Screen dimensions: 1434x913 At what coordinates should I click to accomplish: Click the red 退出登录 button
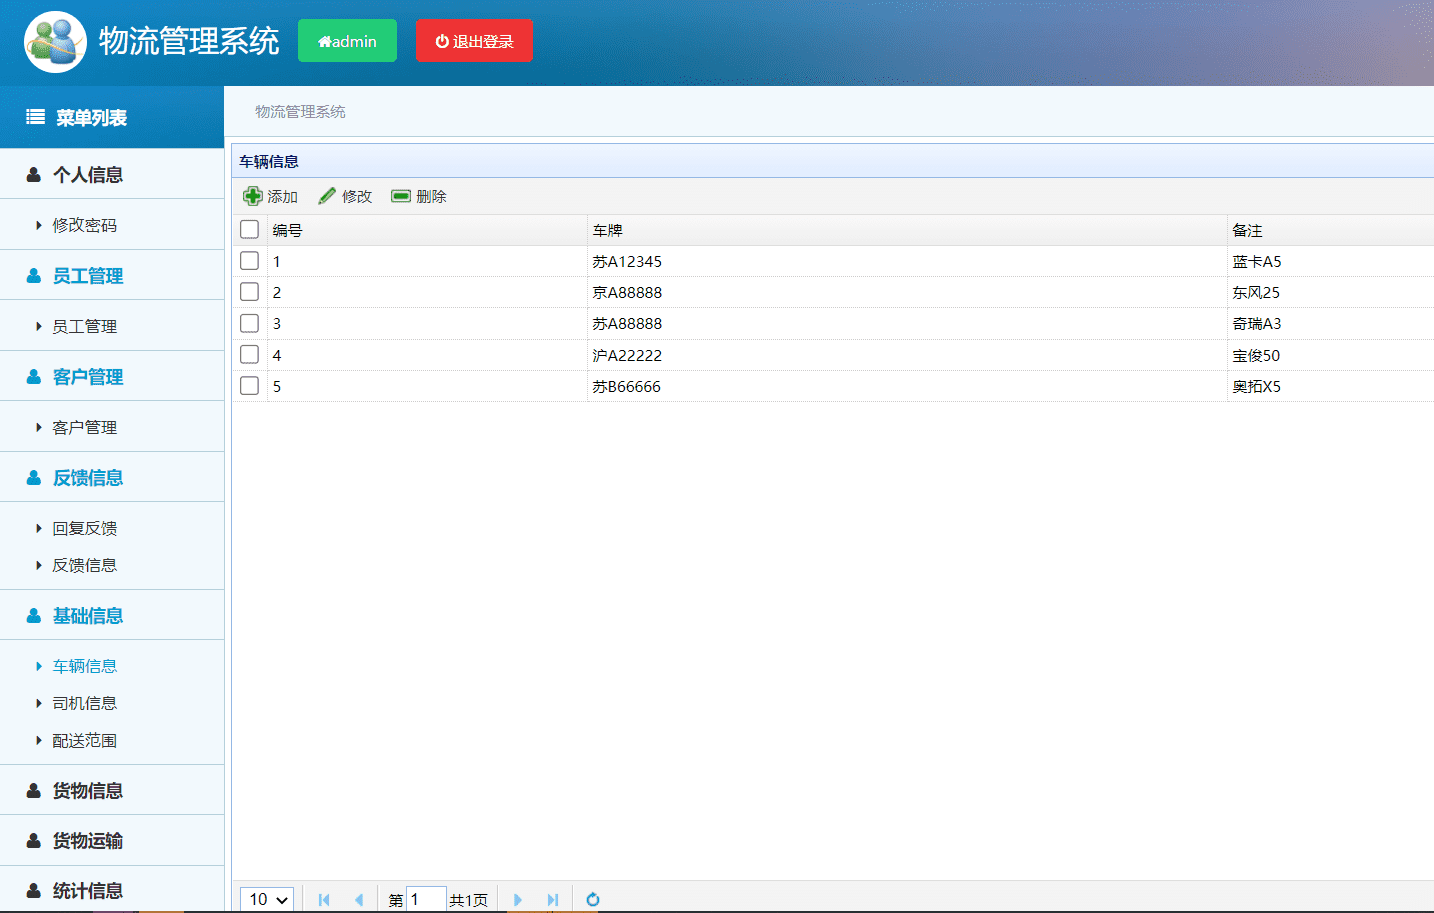tap(474, 41)
